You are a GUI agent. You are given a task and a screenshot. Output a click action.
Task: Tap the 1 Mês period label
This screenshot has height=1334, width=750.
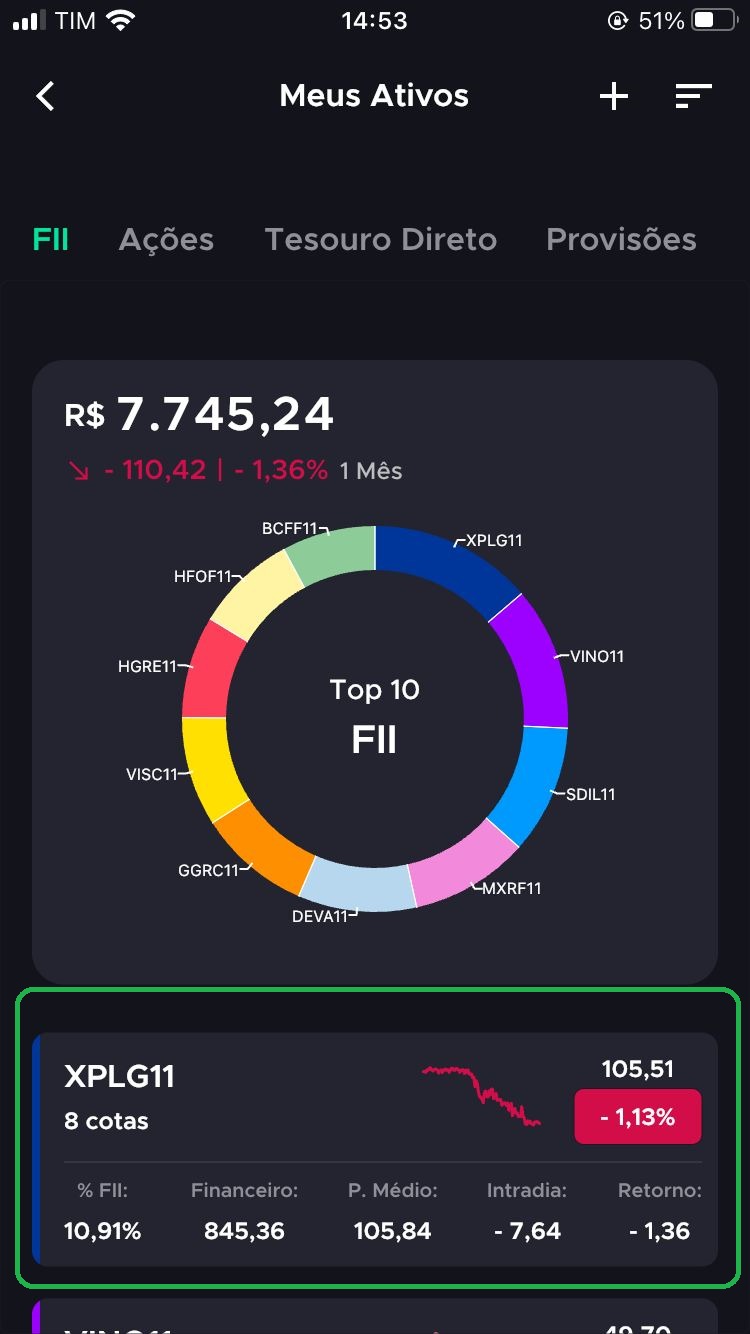coord(371,471)
